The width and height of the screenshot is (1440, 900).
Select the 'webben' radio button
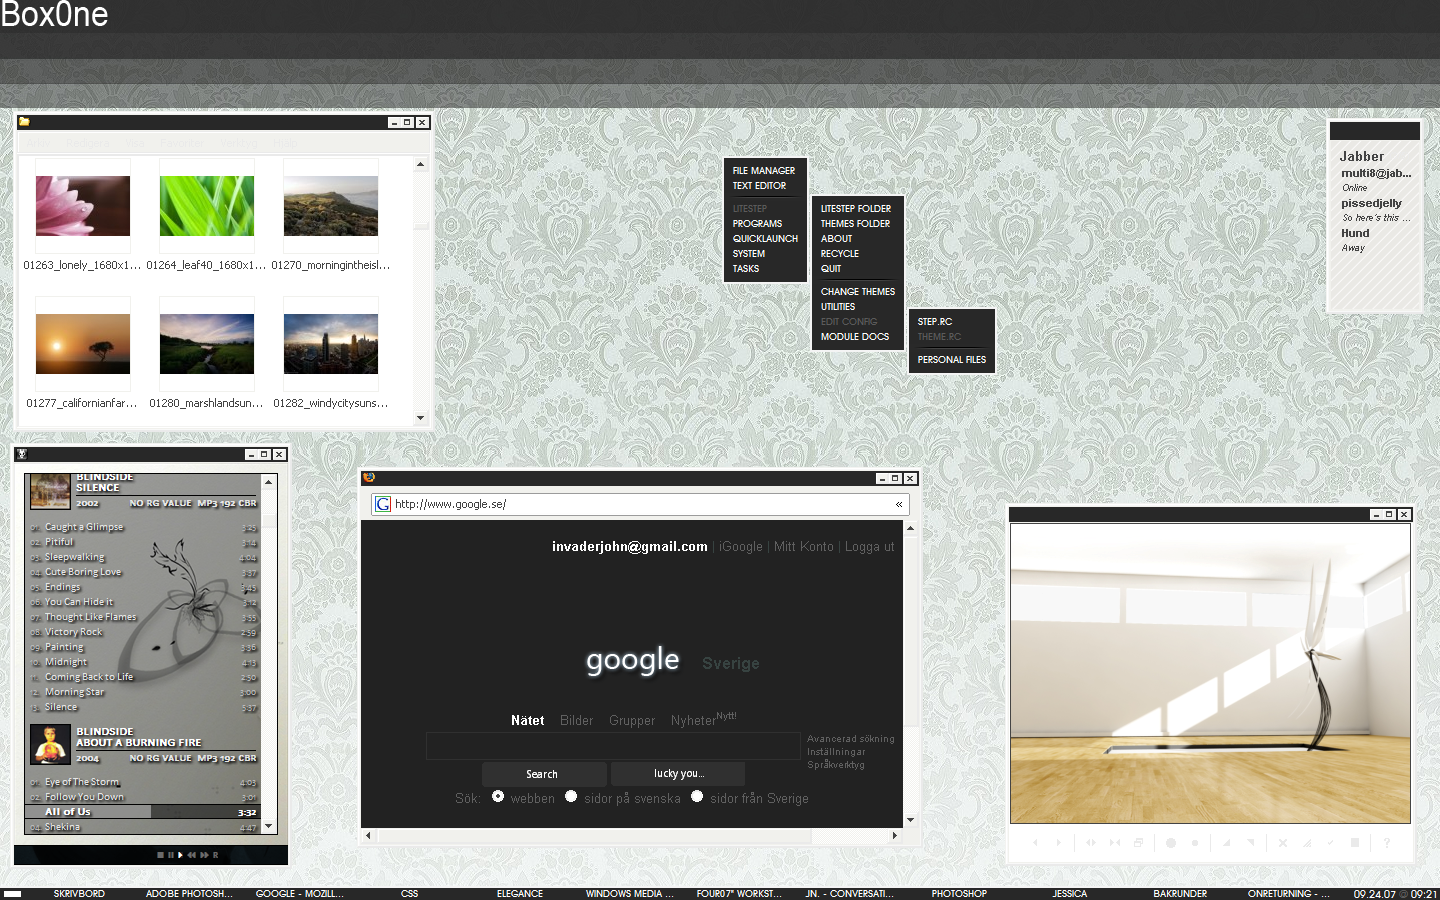498,796
